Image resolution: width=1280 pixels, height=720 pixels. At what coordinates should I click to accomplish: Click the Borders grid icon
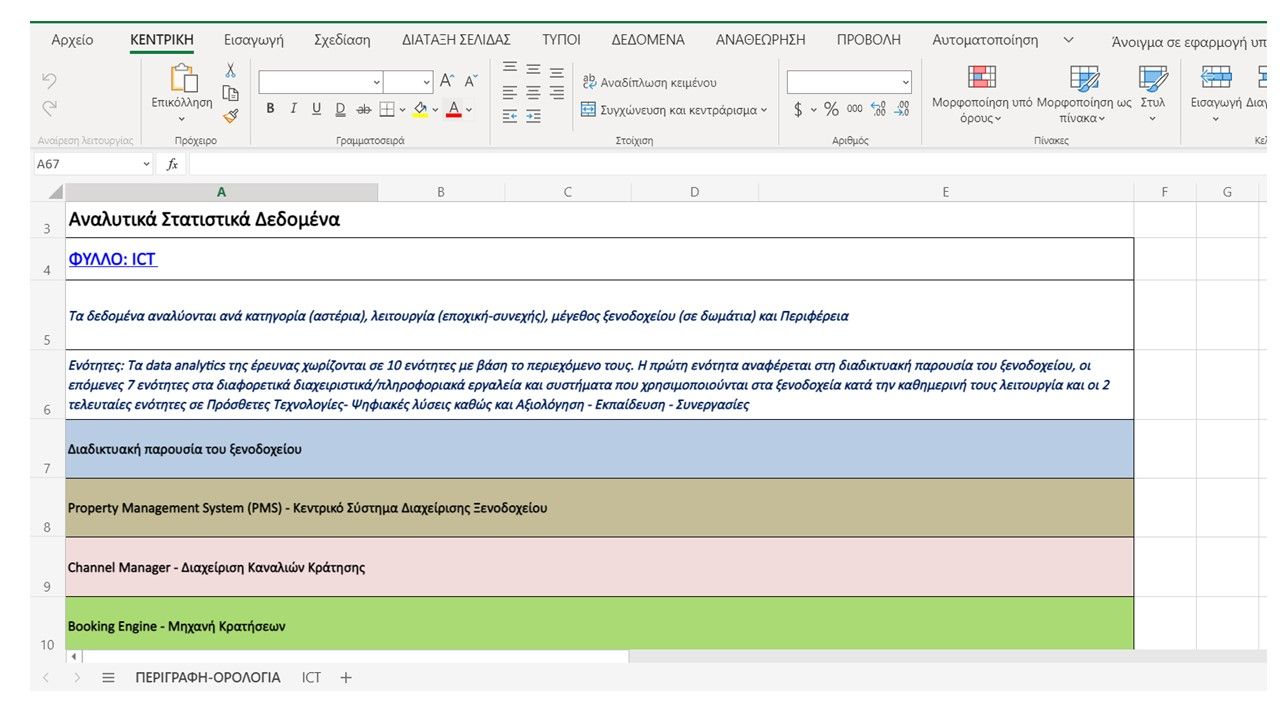pos(387,109)
